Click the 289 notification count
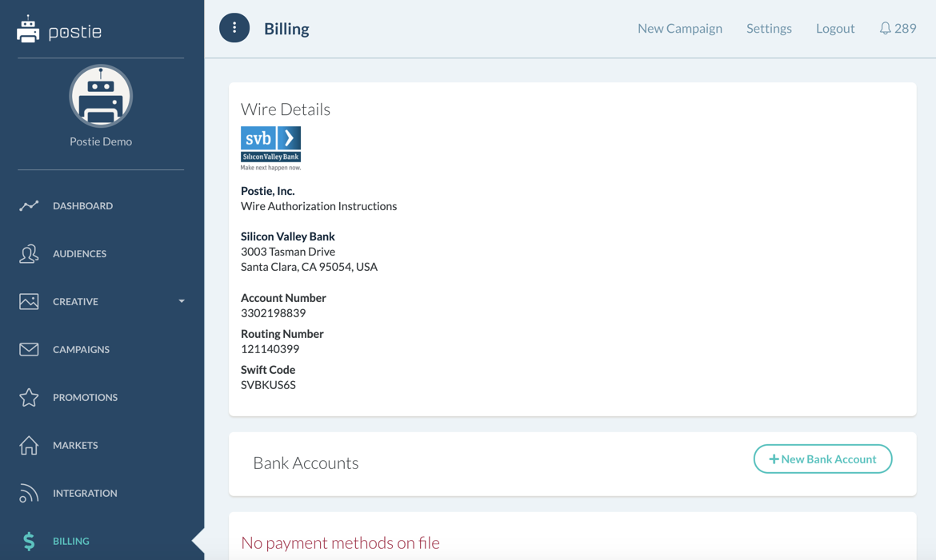The width and height of the screenshot is (936, 560). pyautogui.click(x=905, y=28)
